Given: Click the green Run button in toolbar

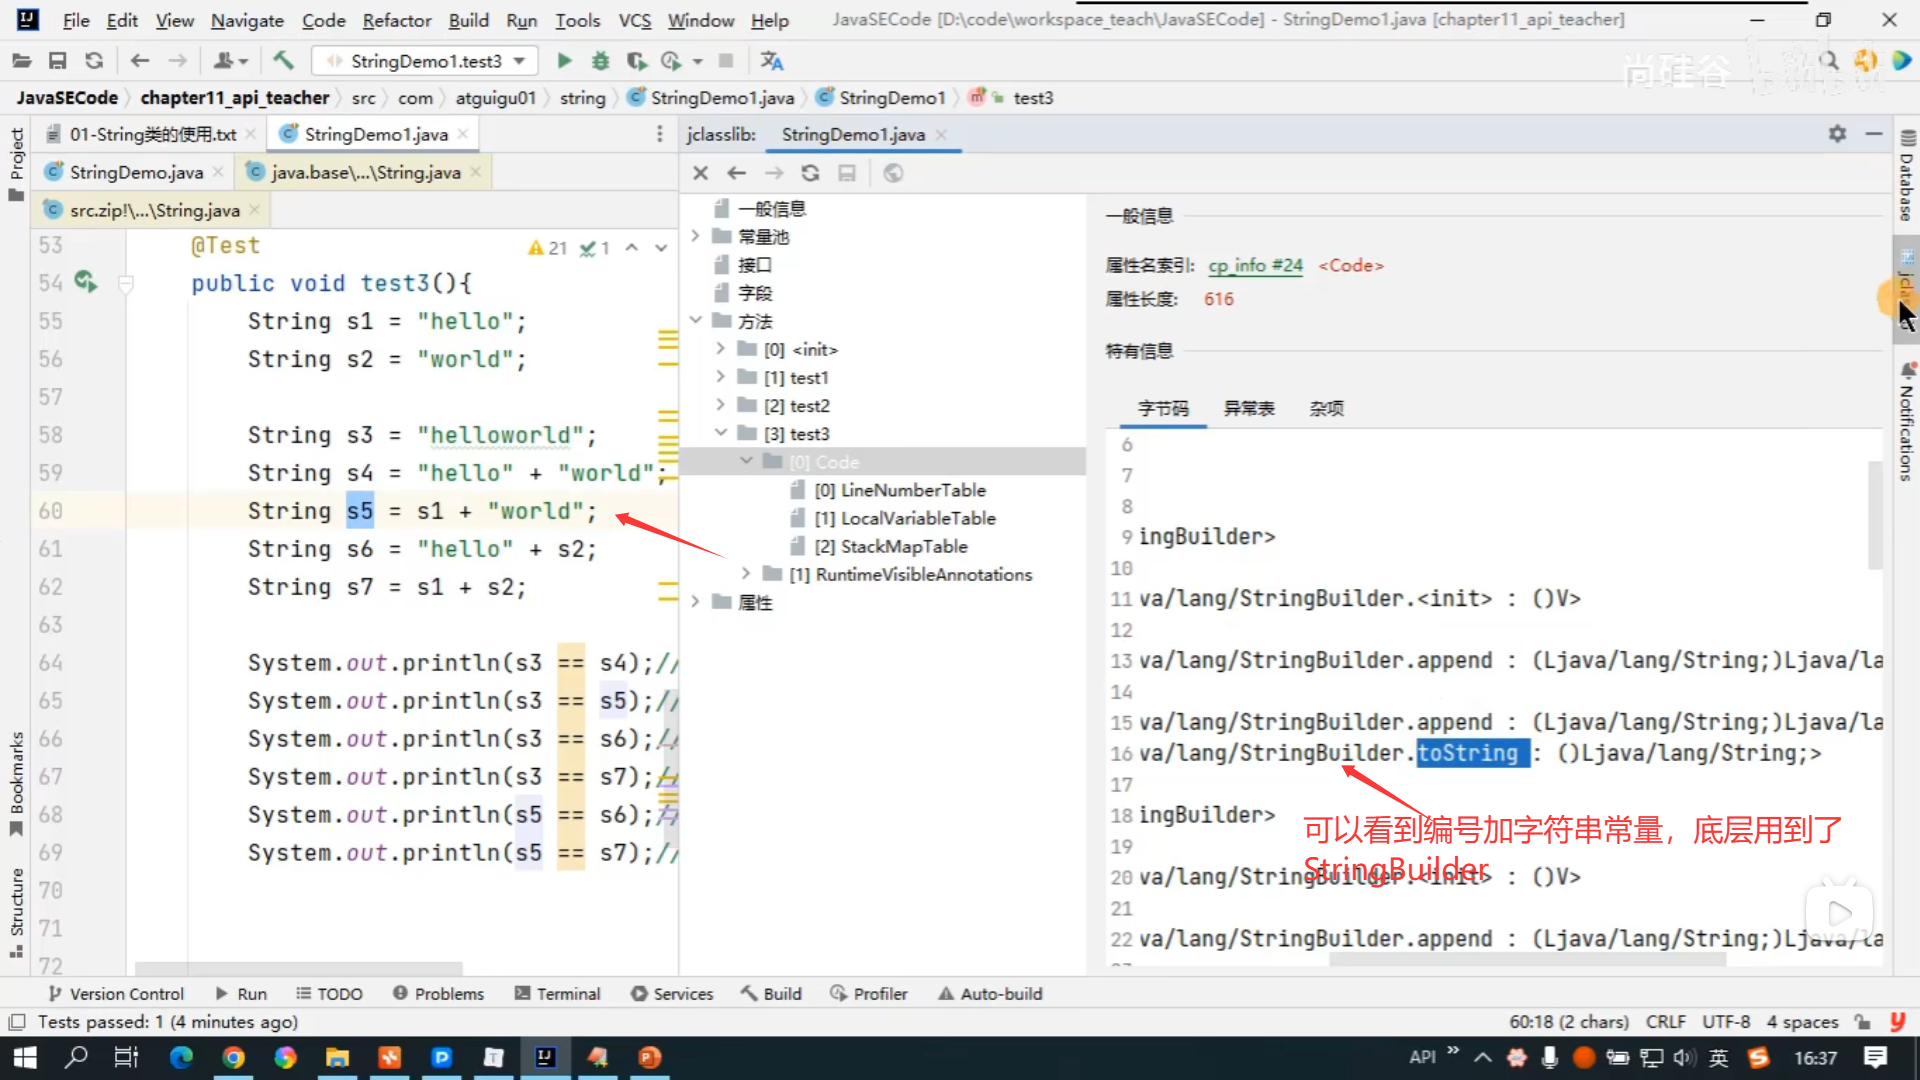Looking at the screenshot, I should click(x=564, y=61).
